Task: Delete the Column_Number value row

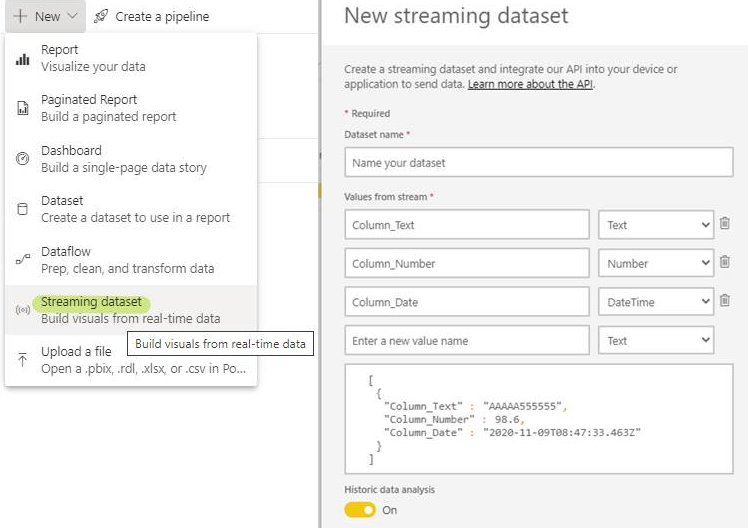Action: pos(725,262)
